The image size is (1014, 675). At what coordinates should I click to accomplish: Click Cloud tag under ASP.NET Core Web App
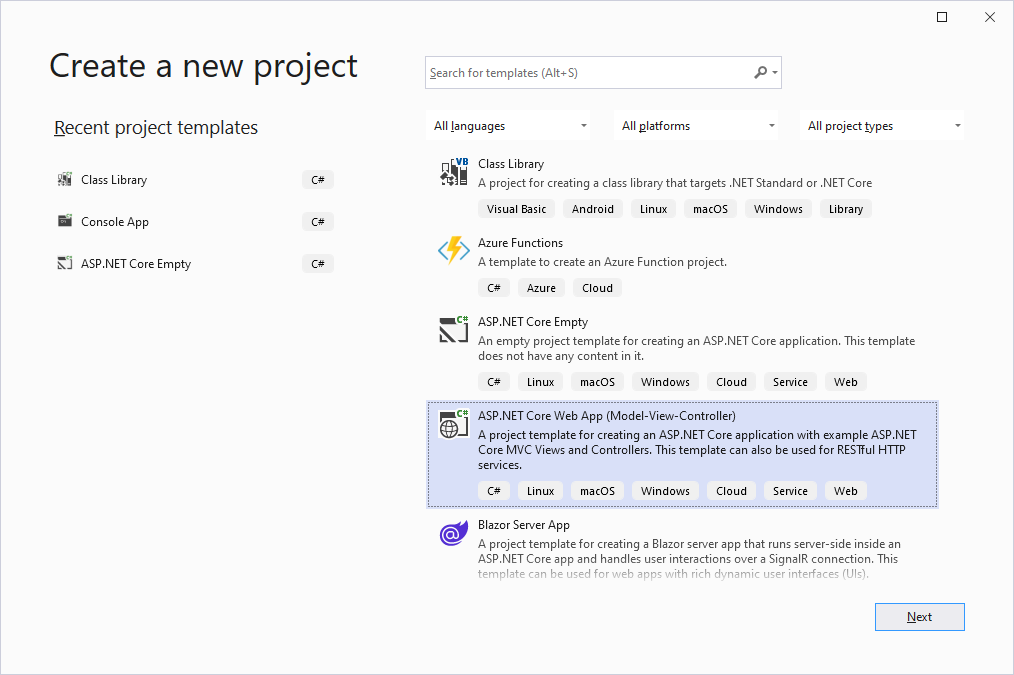(x=731, y=491)
